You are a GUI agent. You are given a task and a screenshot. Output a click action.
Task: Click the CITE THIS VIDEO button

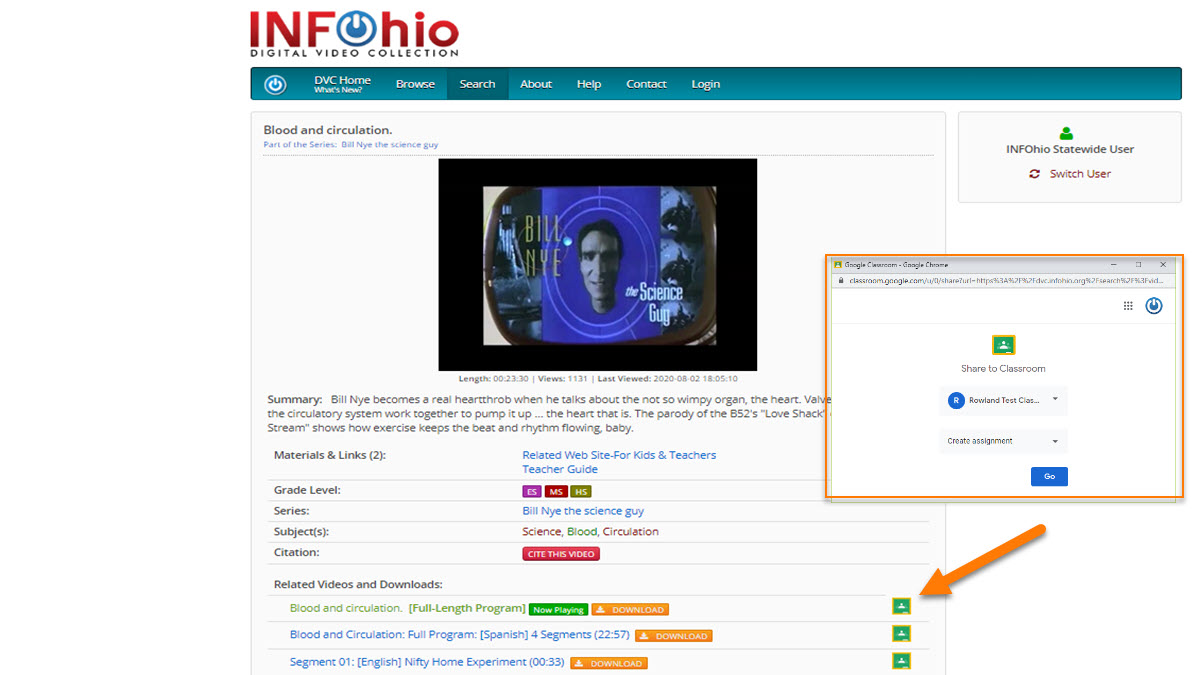point(561,554)
